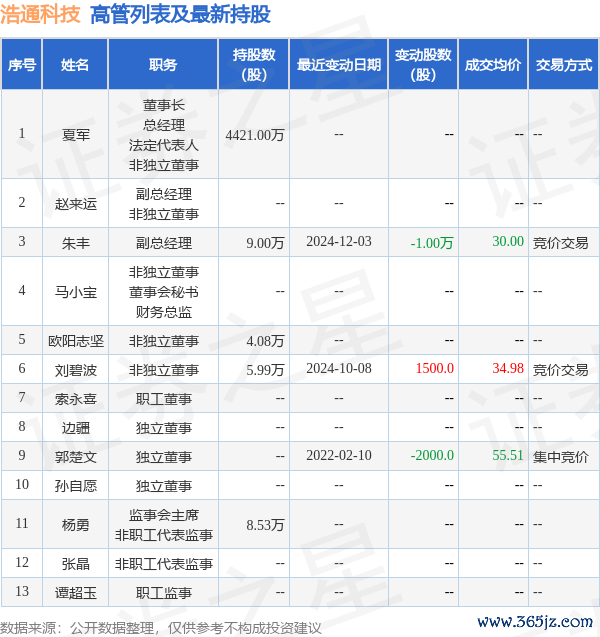Select the name 朱丰

[76, 243]
